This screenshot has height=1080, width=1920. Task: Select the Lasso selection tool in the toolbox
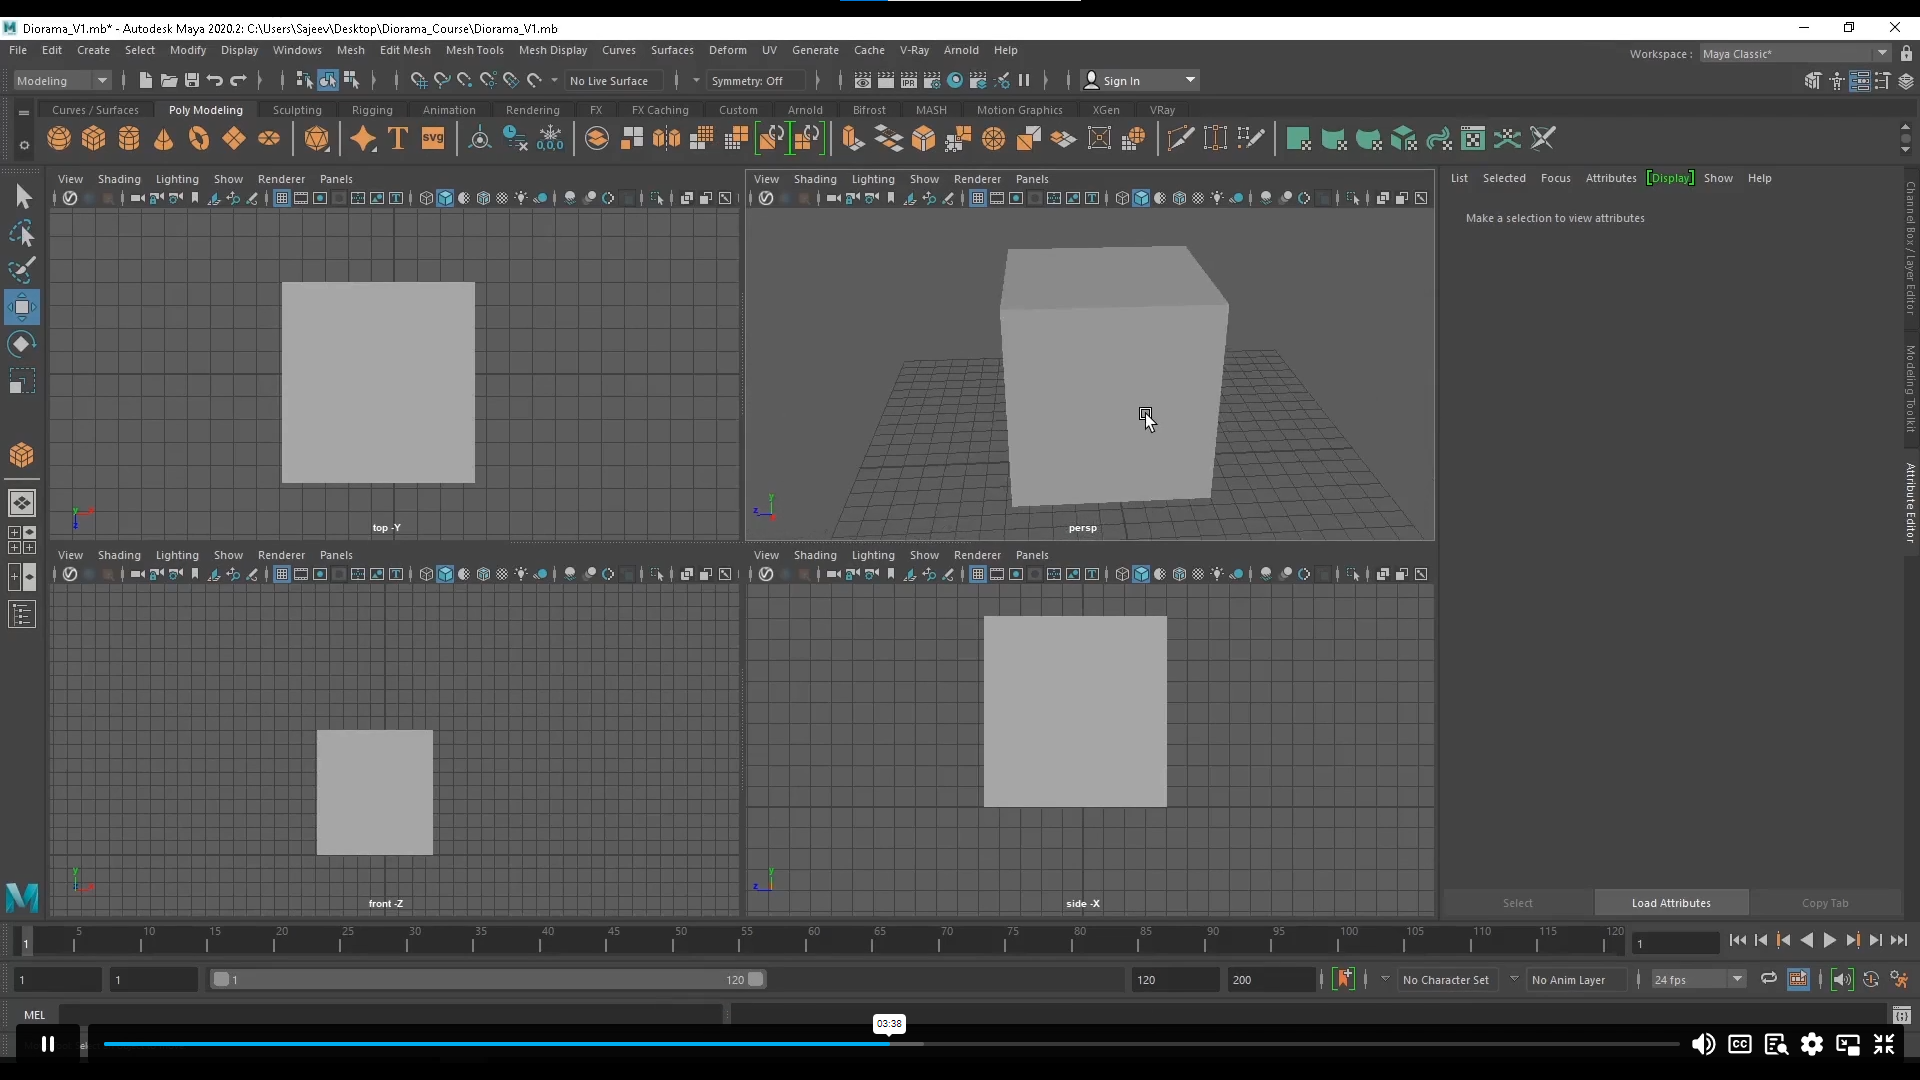22,233
